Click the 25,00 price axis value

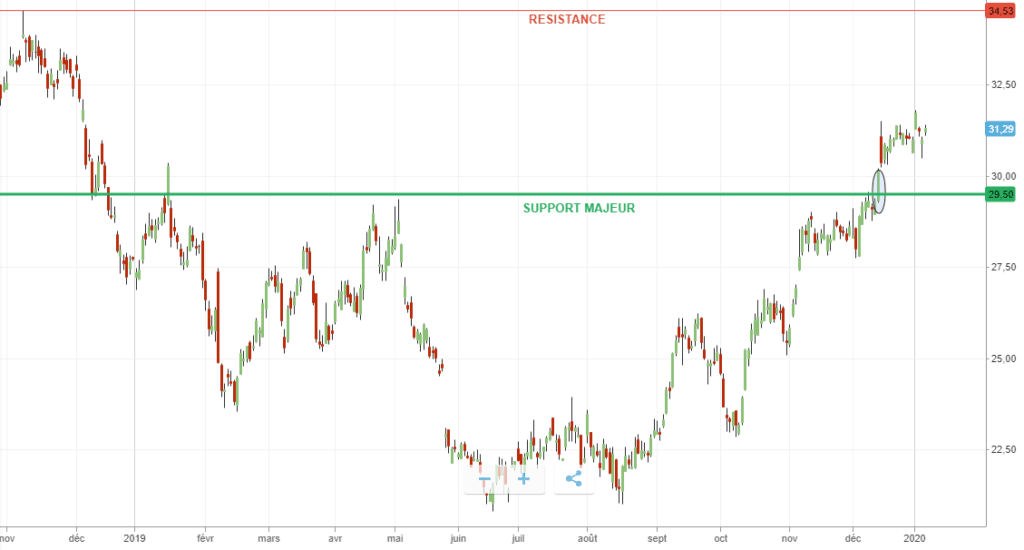(1003, 359)
